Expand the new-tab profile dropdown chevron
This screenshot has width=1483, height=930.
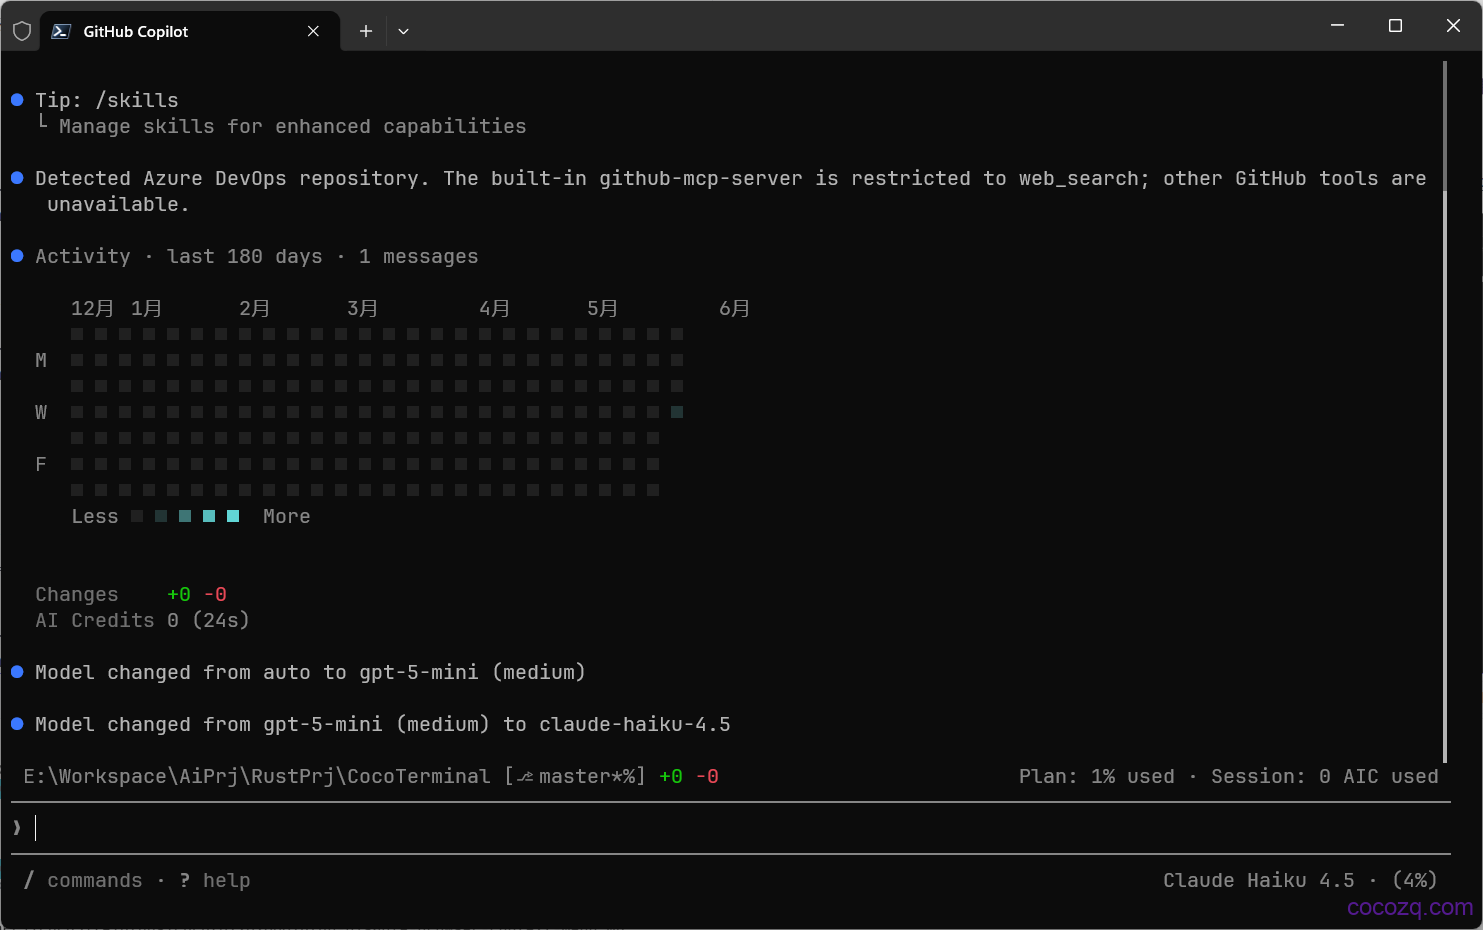tap(403, 31)
